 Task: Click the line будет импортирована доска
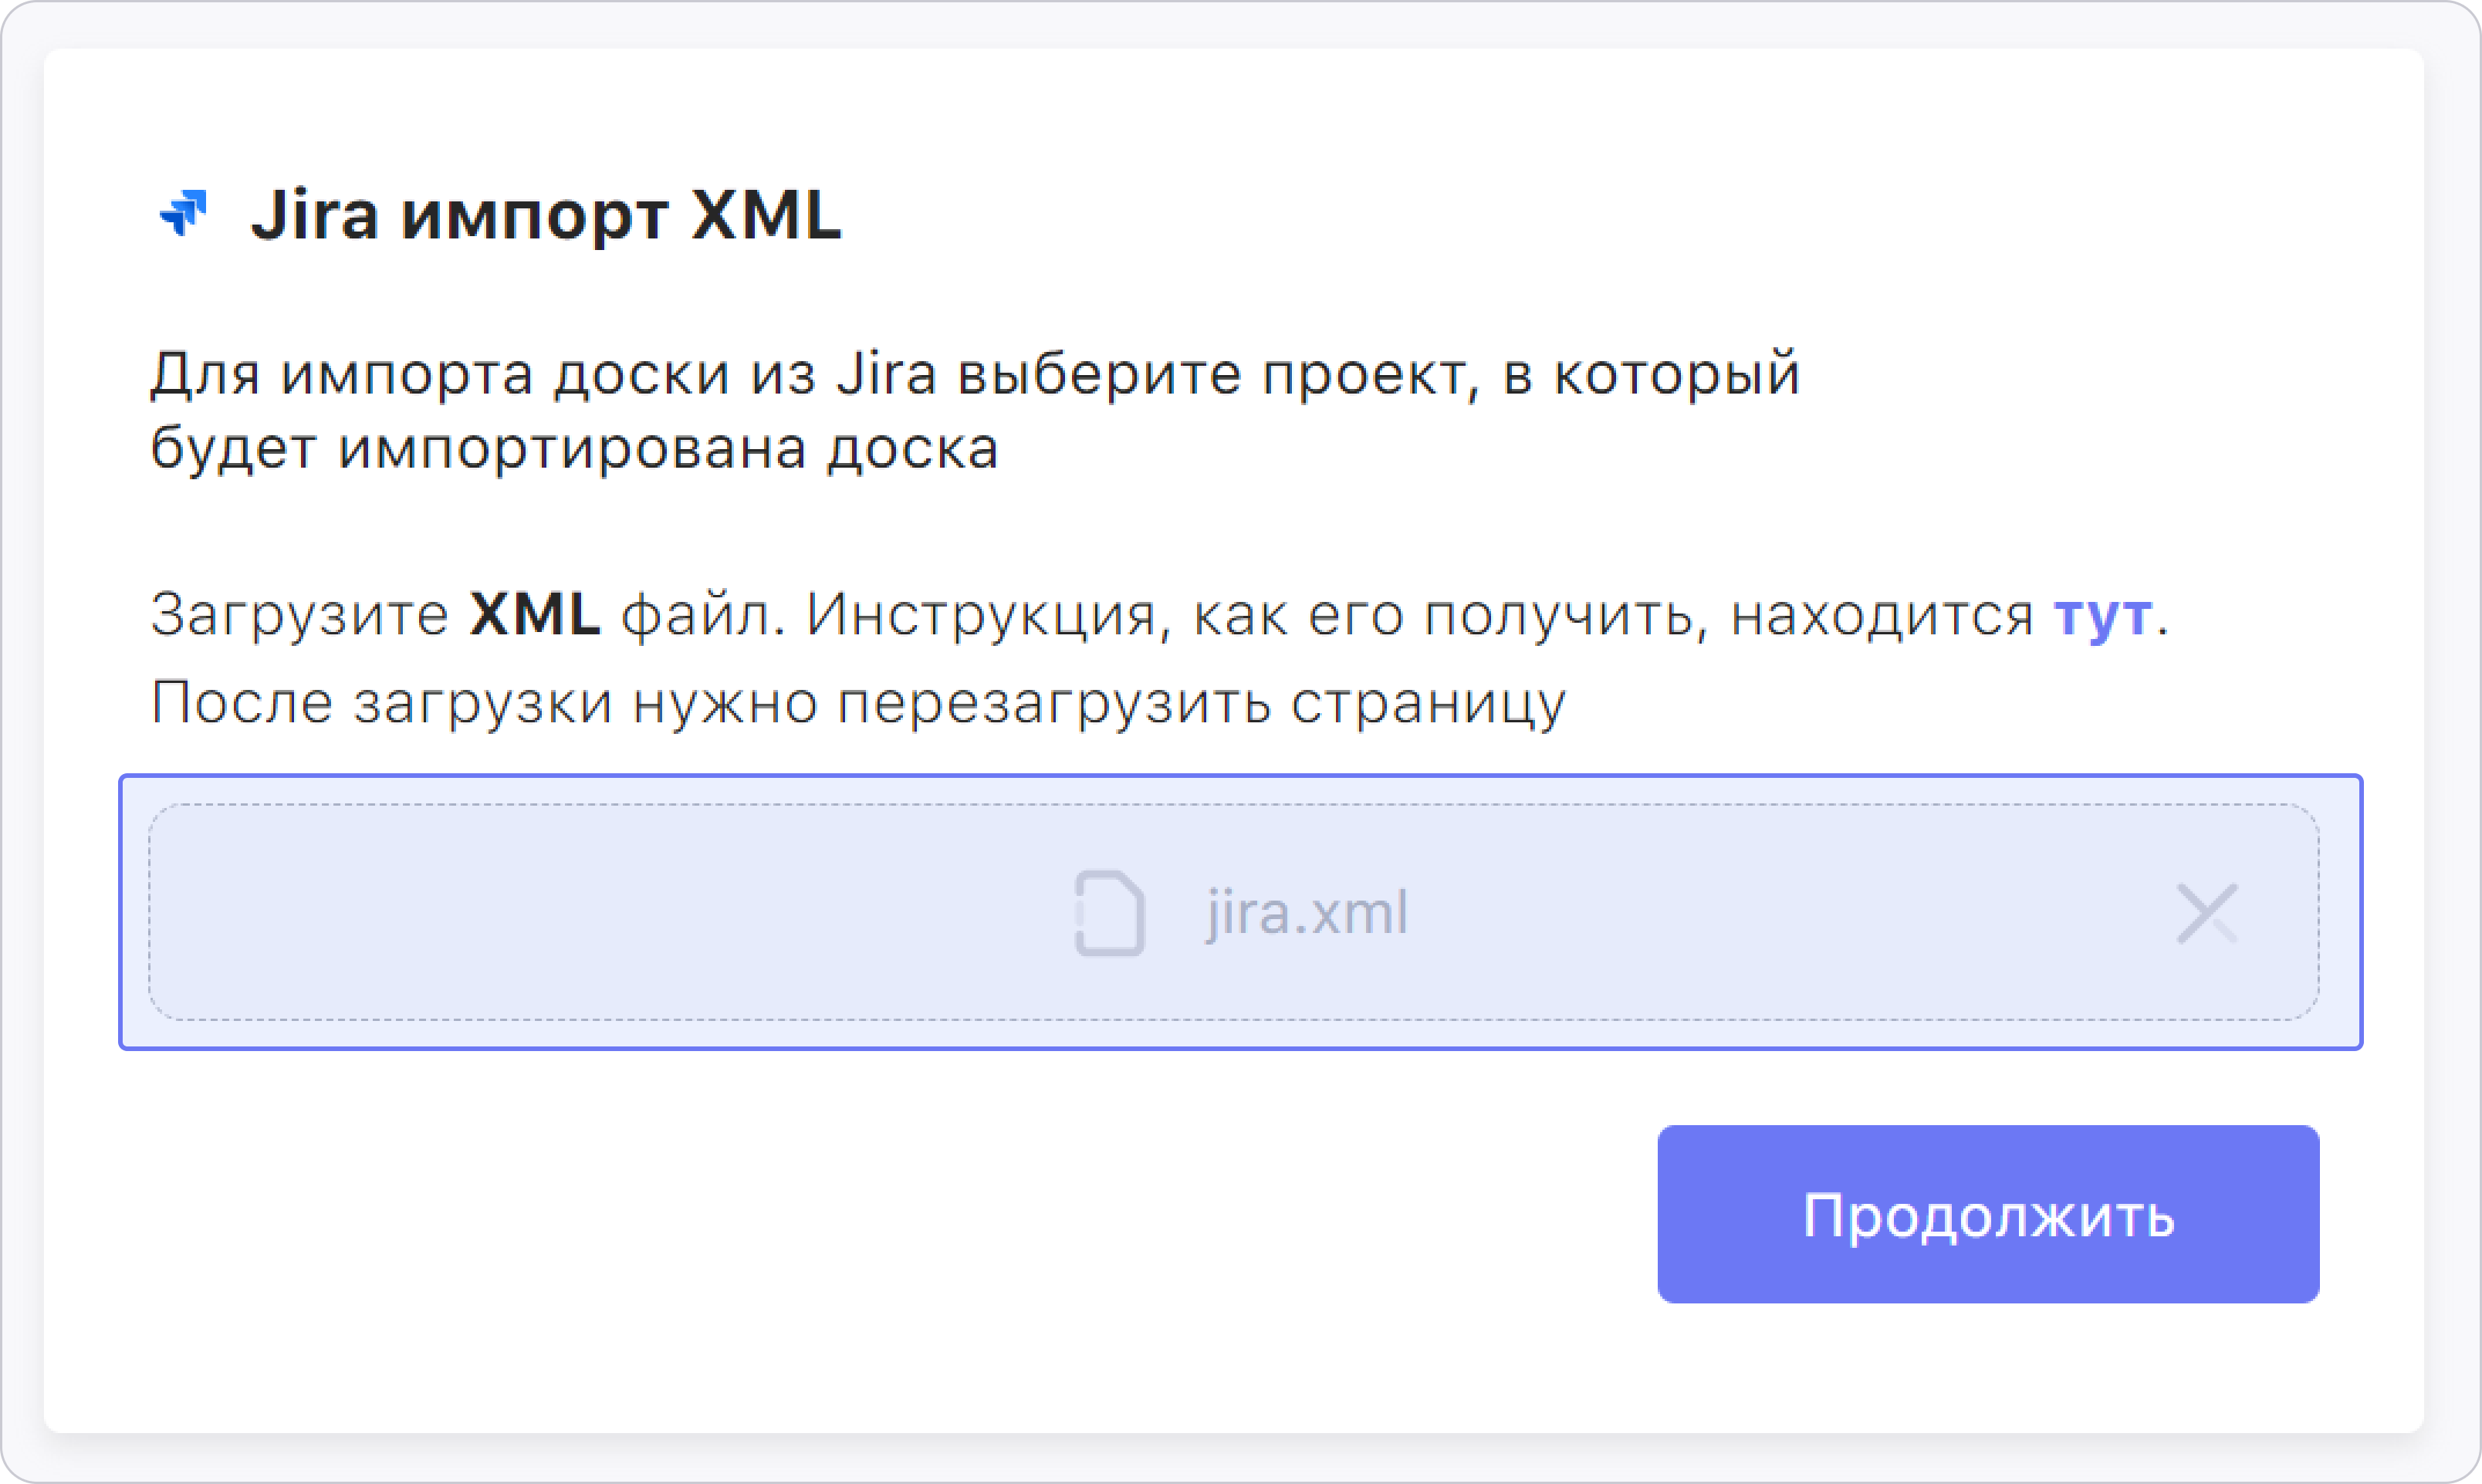[x=574, y=448]
